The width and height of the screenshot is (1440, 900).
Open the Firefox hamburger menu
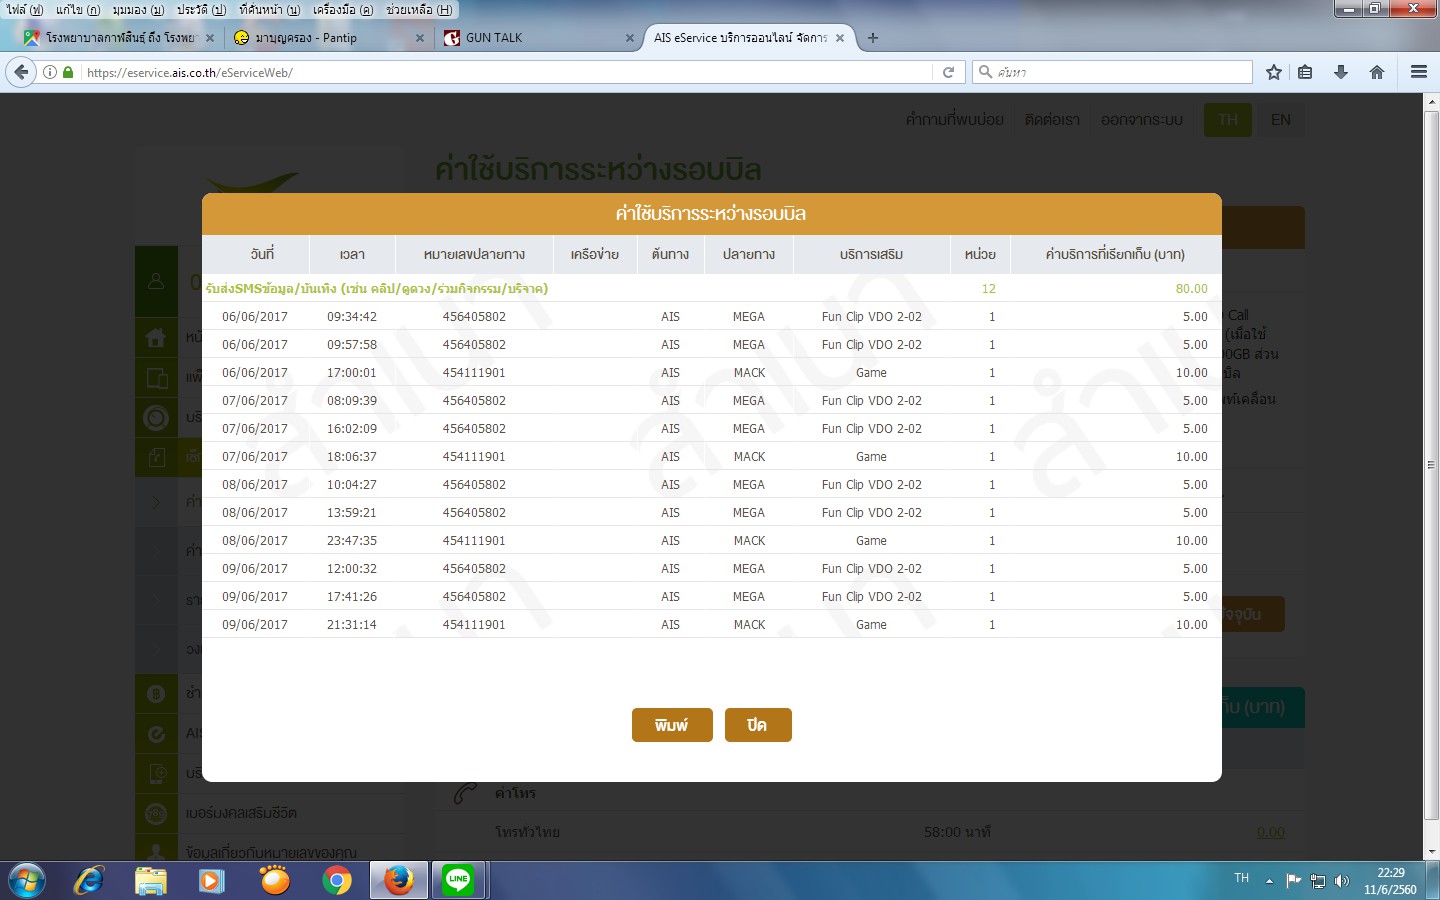1418,72
